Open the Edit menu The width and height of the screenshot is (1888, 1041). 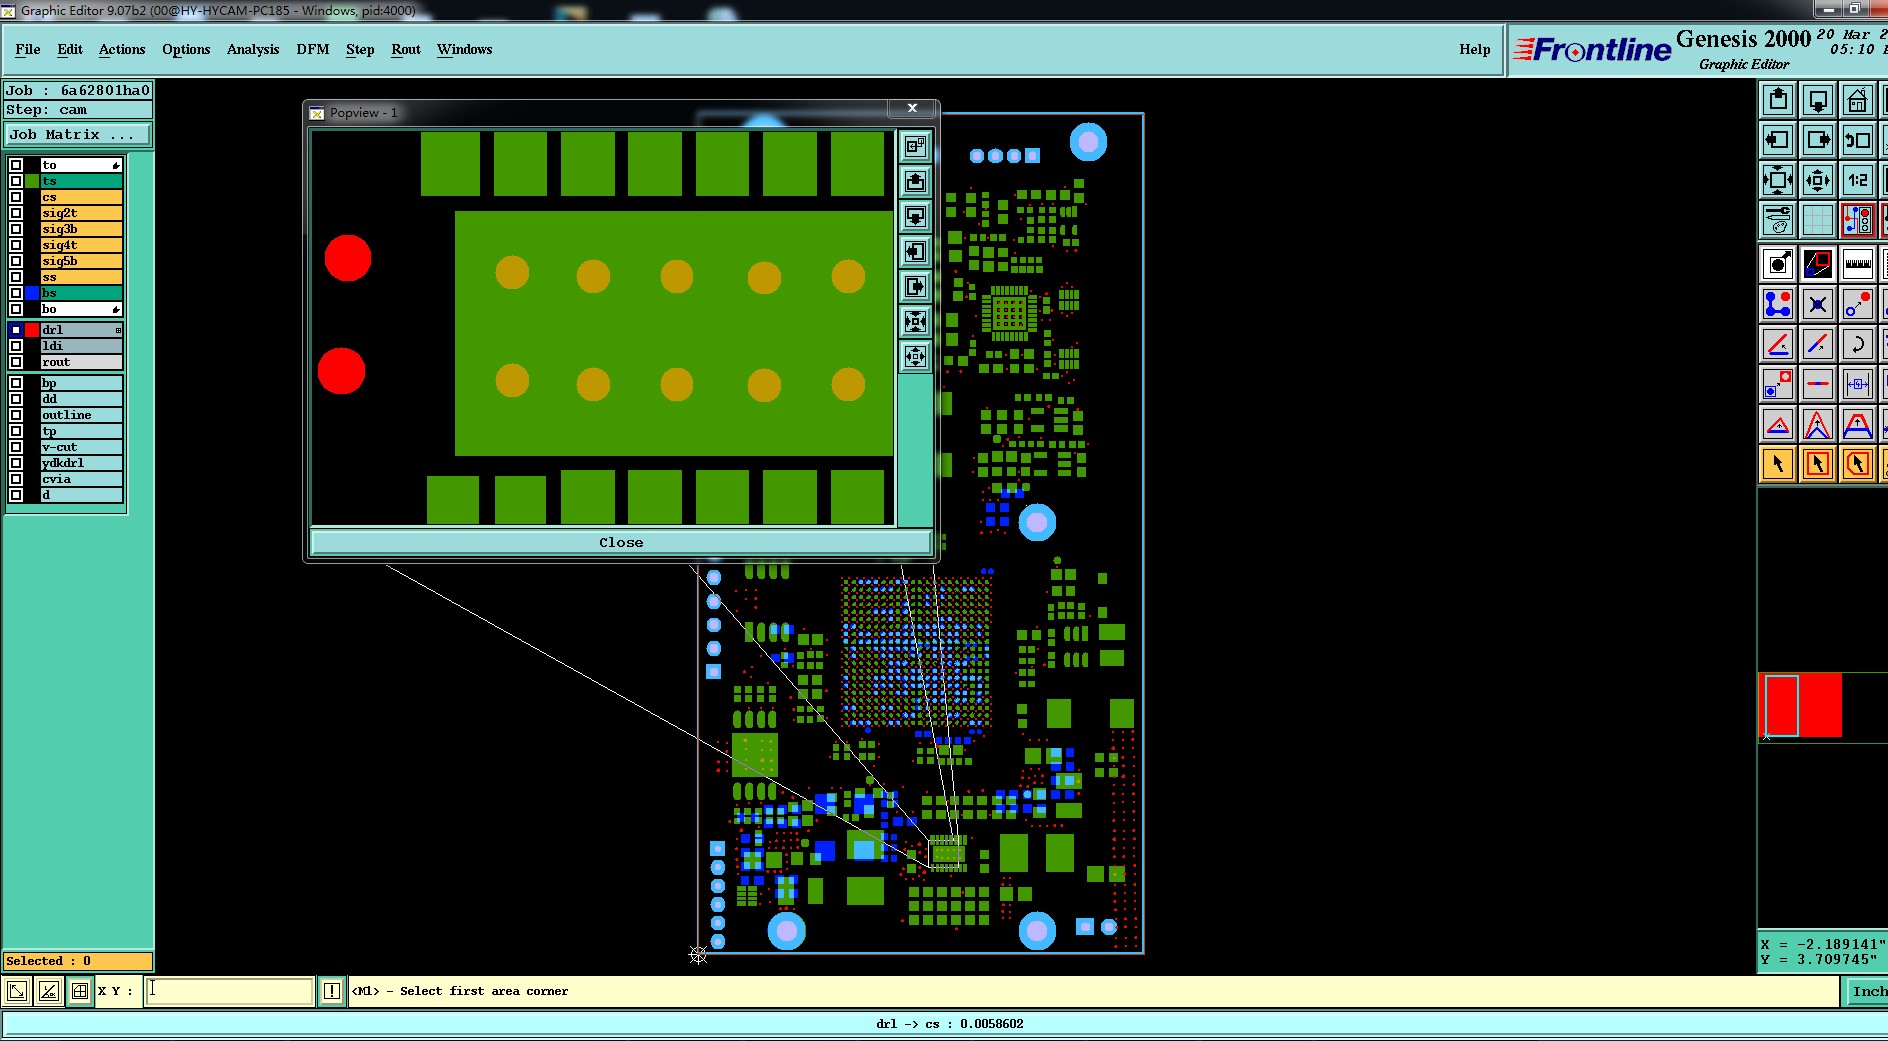pyautogui.click(x=70, y=49)
